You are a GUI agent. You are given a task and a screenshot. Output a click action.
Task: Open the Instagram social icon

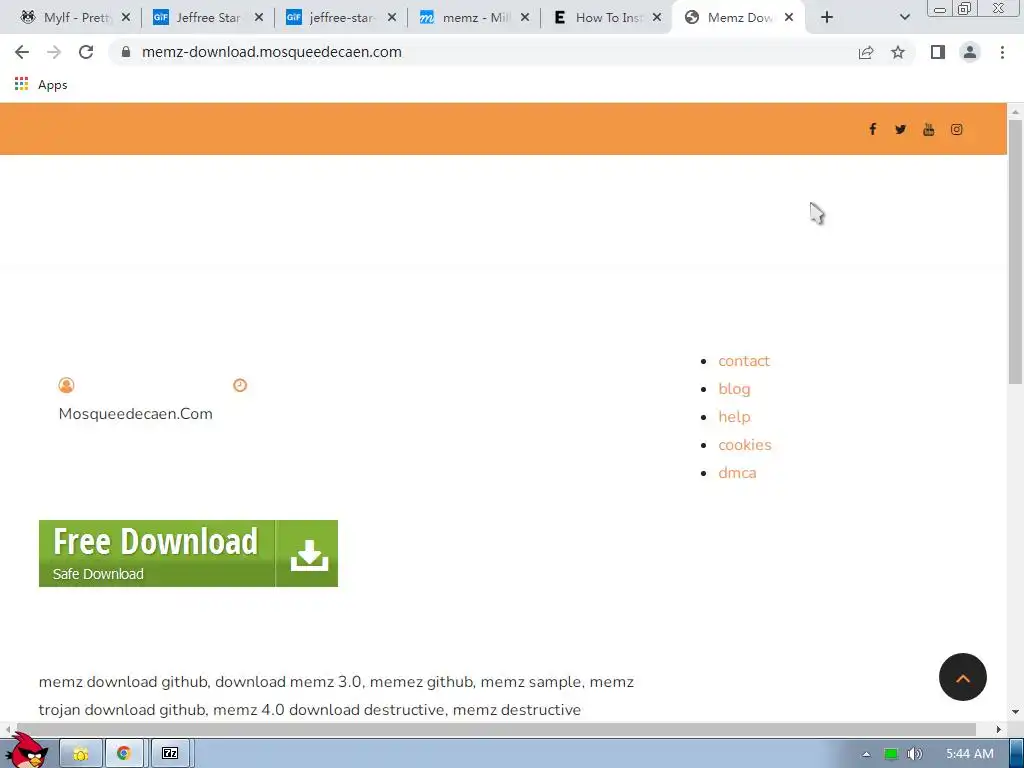click(957, 129)
